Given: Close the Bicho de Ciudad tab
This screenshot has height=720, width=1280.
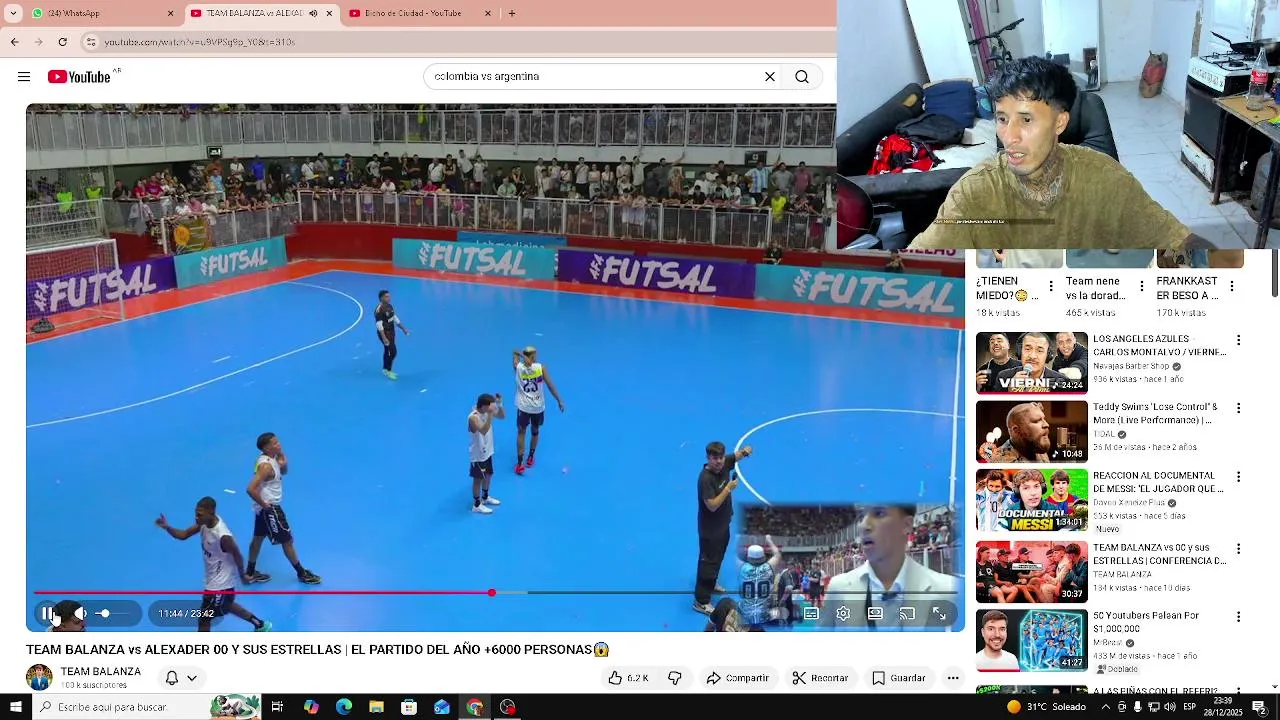Looking at the screenshot, I should point(488,14).
